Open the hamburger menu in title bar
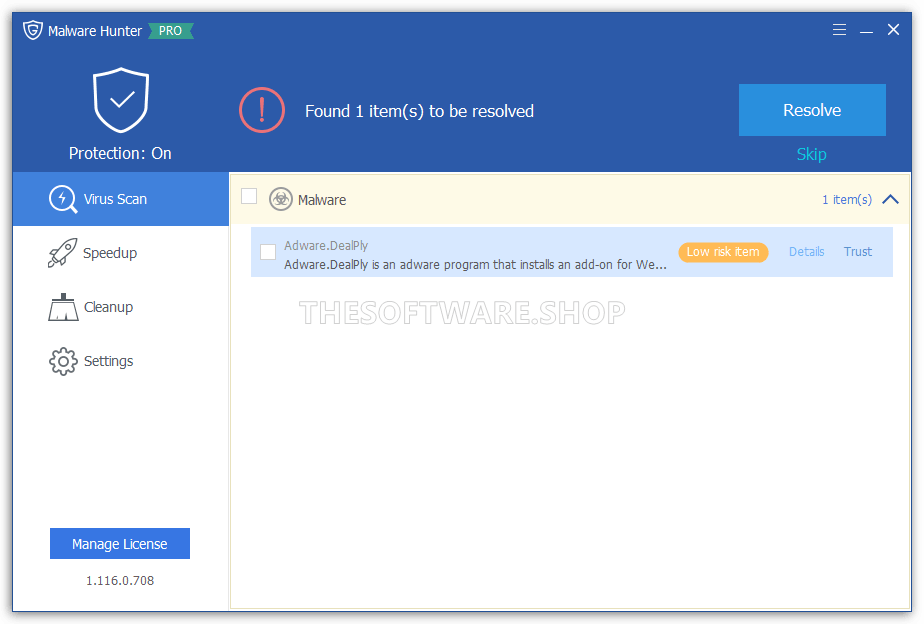 [x=839, y=29]
